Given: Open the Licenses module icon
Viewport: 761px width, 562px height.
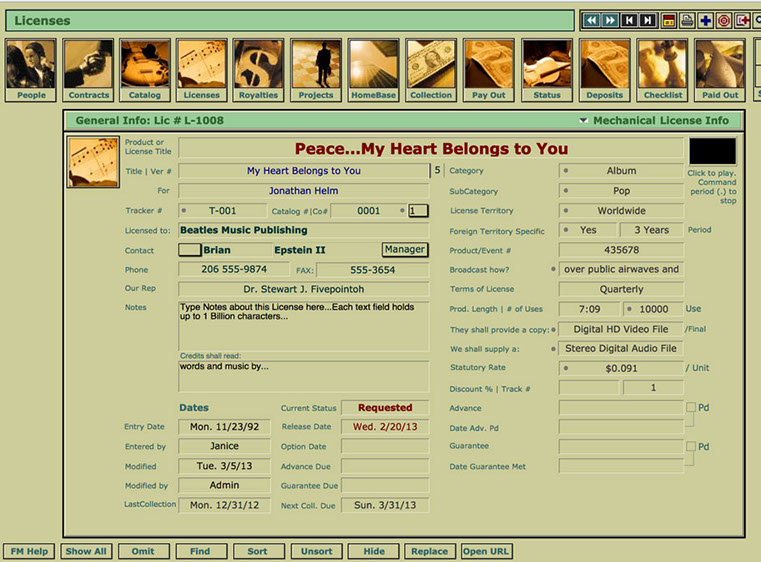Looking at the screenshot, I should coord(201,70).
